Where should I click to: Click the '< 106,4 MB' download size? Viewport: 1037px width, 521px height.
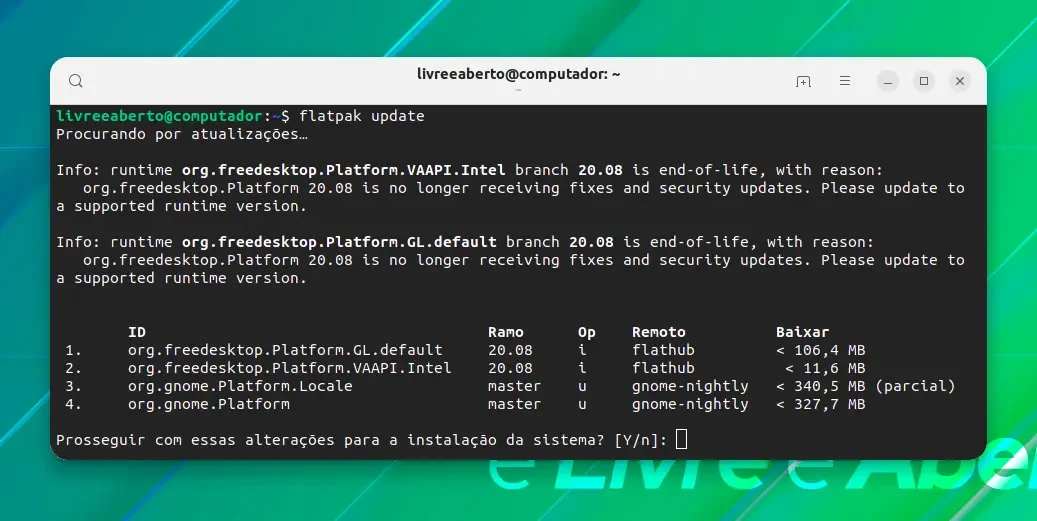click(821, 350)
